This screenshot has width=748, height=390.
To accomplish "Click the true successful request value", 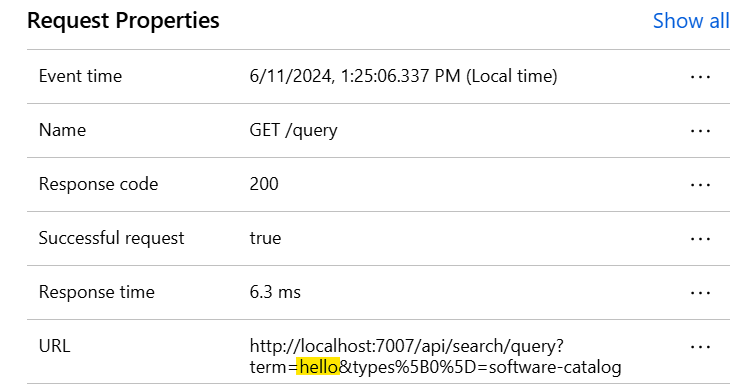I will 265,238.
